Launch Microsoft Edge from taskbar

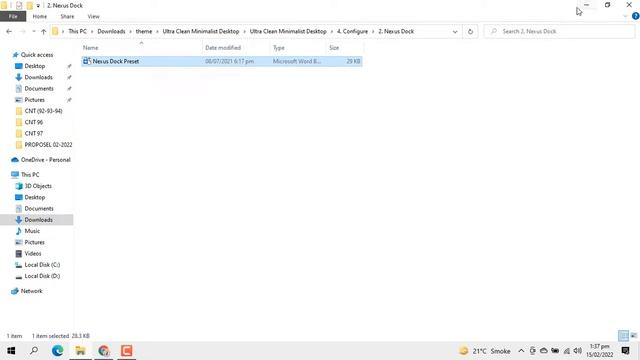pos(58,351)
